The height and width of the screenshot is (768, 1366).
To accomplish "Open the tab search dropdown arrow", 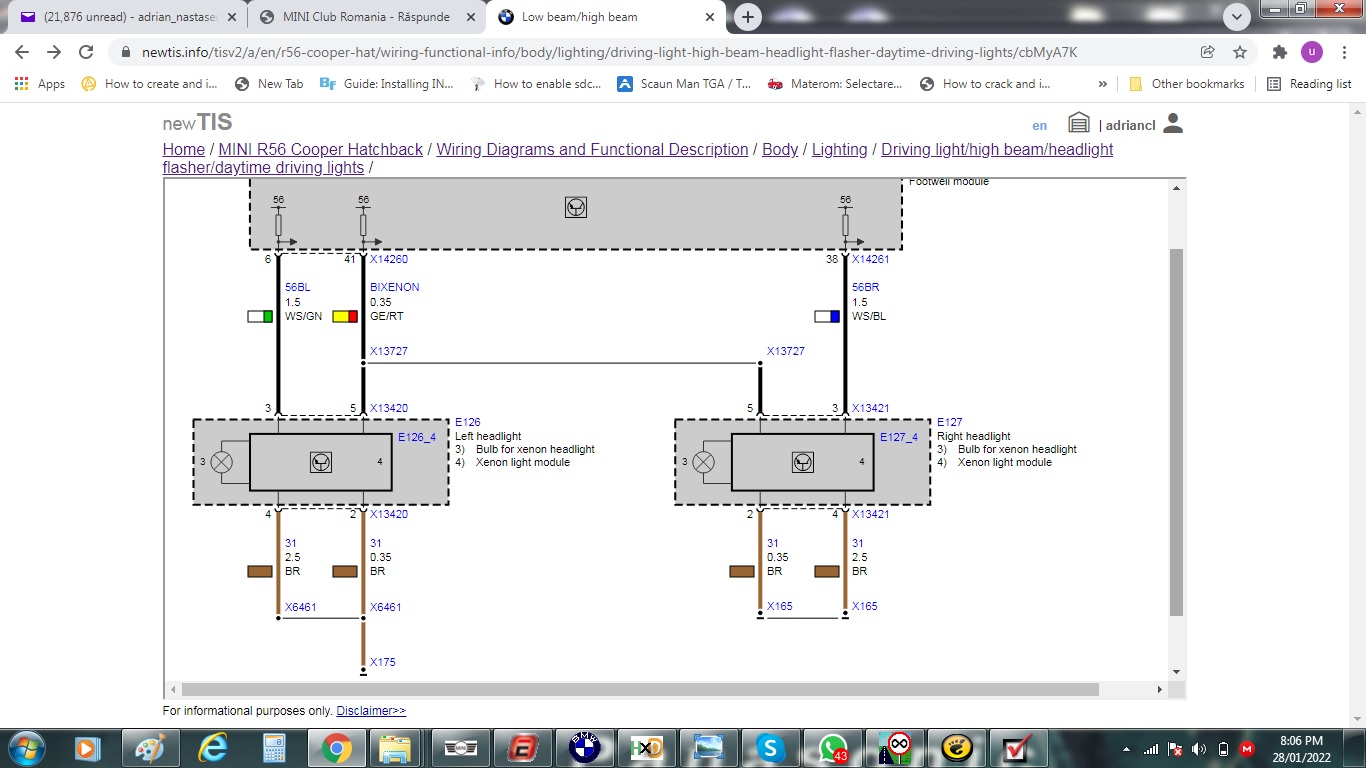I will (x=1236, y=17).
